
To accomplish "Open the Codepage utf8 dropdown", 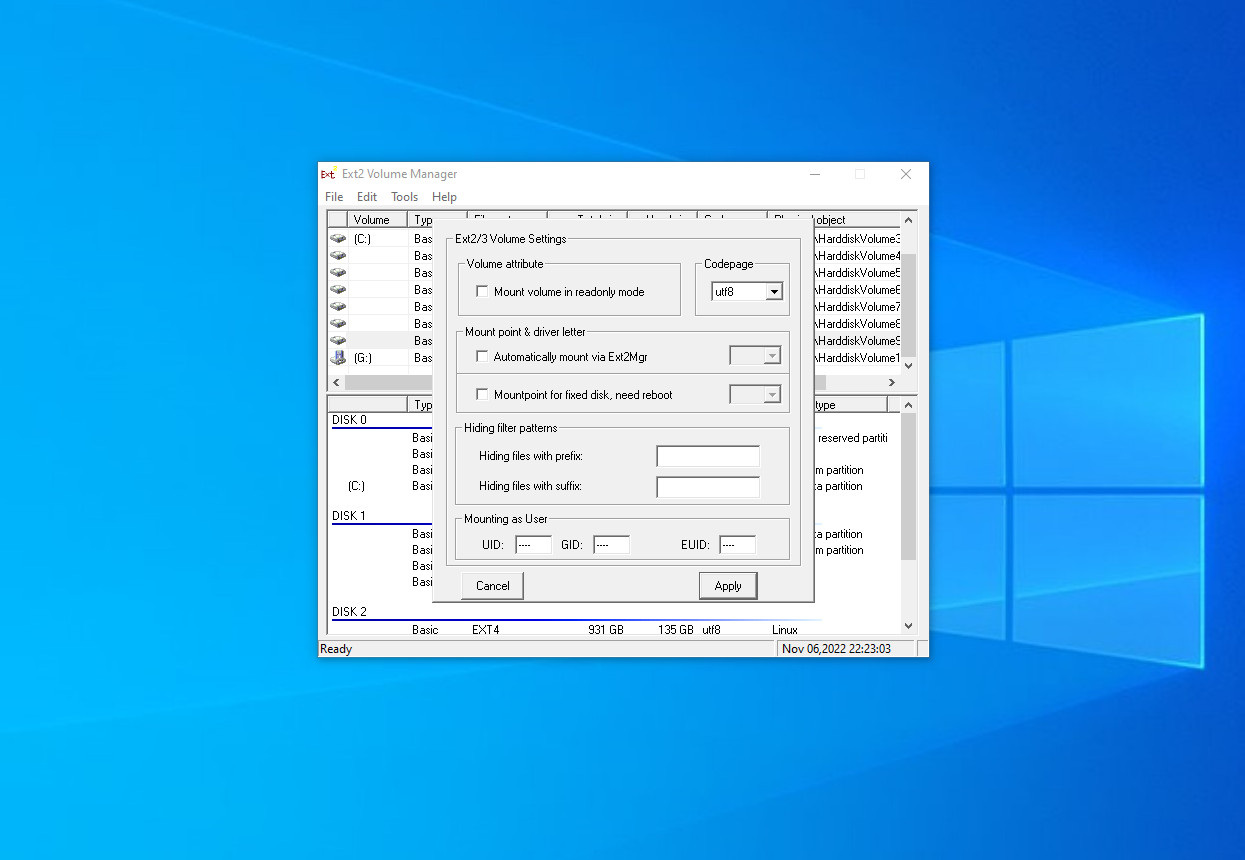I will [774, 291].
